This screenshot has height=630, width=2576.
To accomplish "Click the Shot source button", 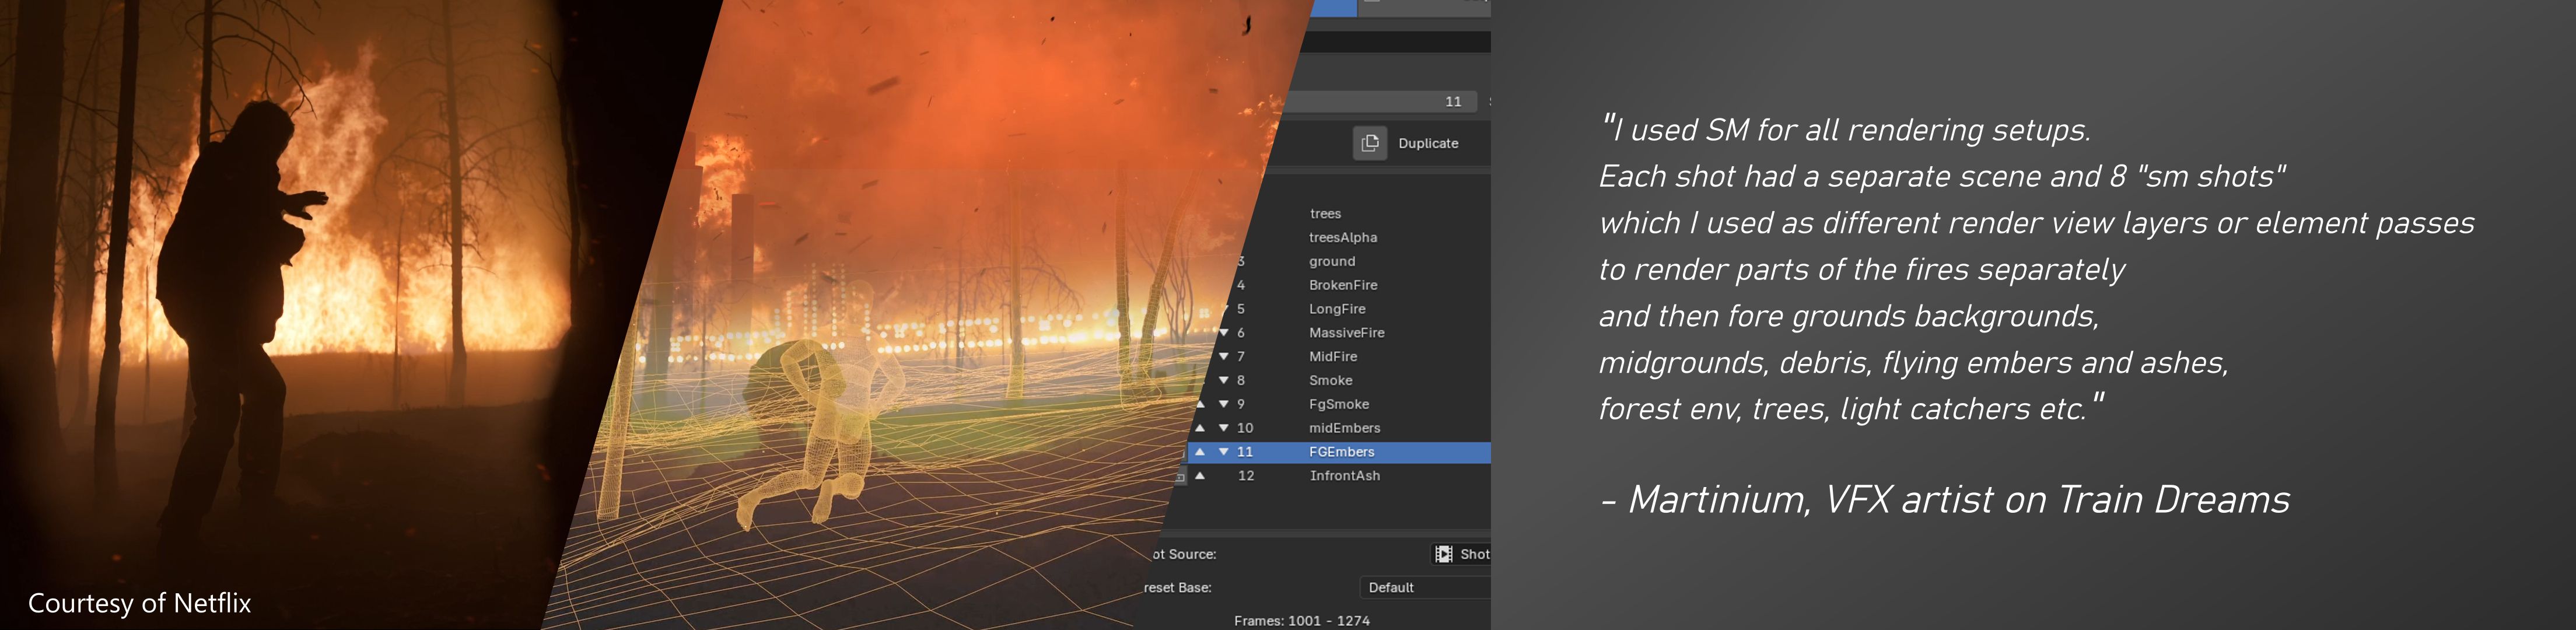I will click(x=1462, y=554).
